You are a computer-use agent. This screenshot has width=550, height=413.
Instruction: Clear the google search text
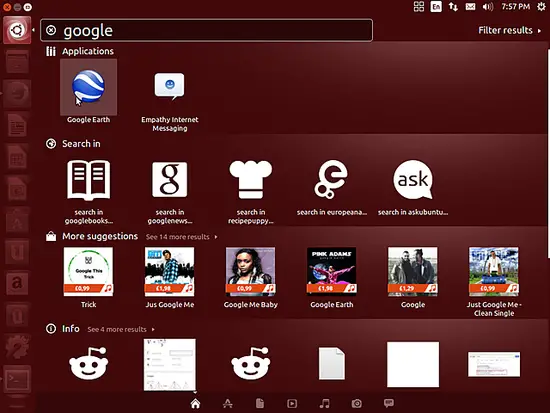[x=51, y=30]
